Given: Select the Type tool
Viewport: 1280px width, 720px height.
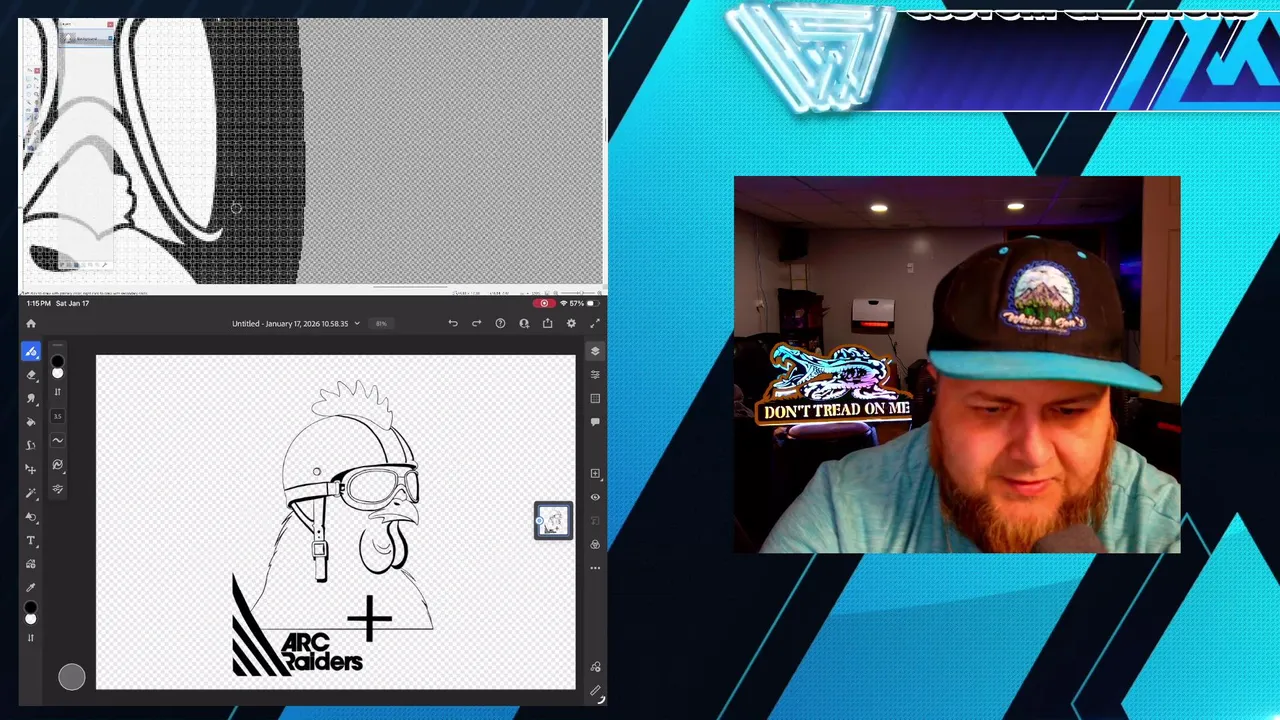Looking at the screenshot, I should click(31, 541).
